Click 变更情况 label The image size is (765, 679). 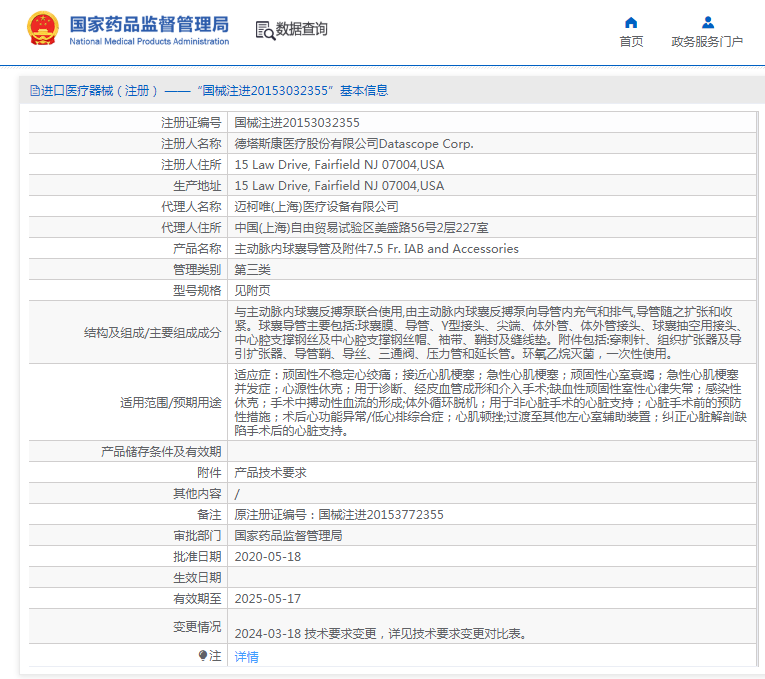tap(197, 626)
